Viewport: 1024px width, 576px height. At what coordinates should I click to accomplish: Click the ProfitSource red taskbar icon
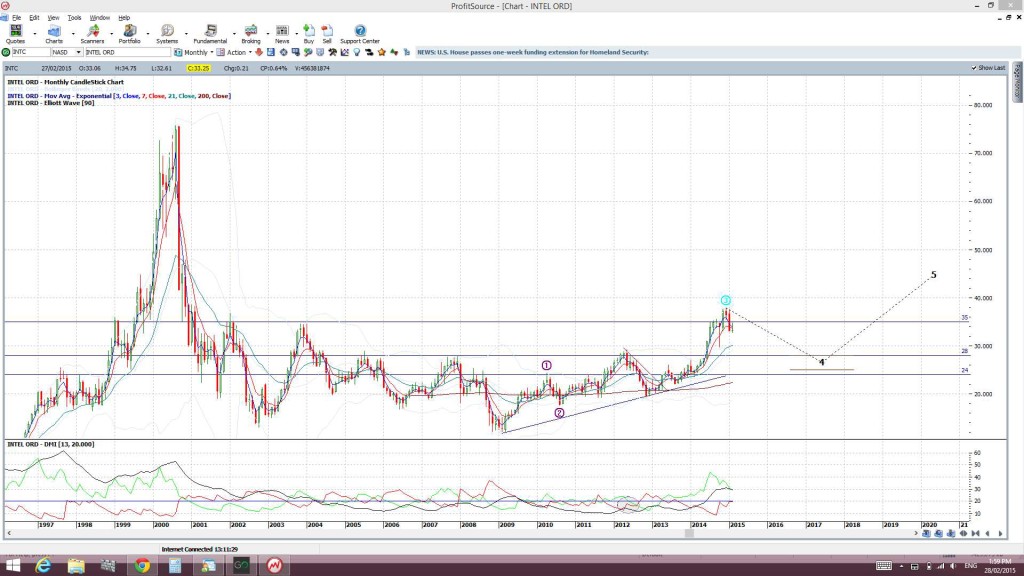click(x=274, y=566)
